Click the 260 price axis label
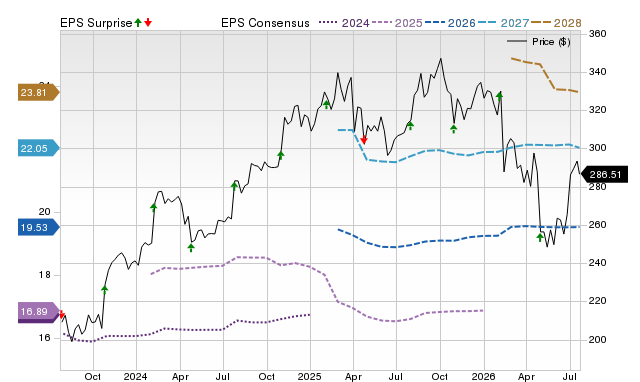Screen dimensions: 640x382 point(597,224)
